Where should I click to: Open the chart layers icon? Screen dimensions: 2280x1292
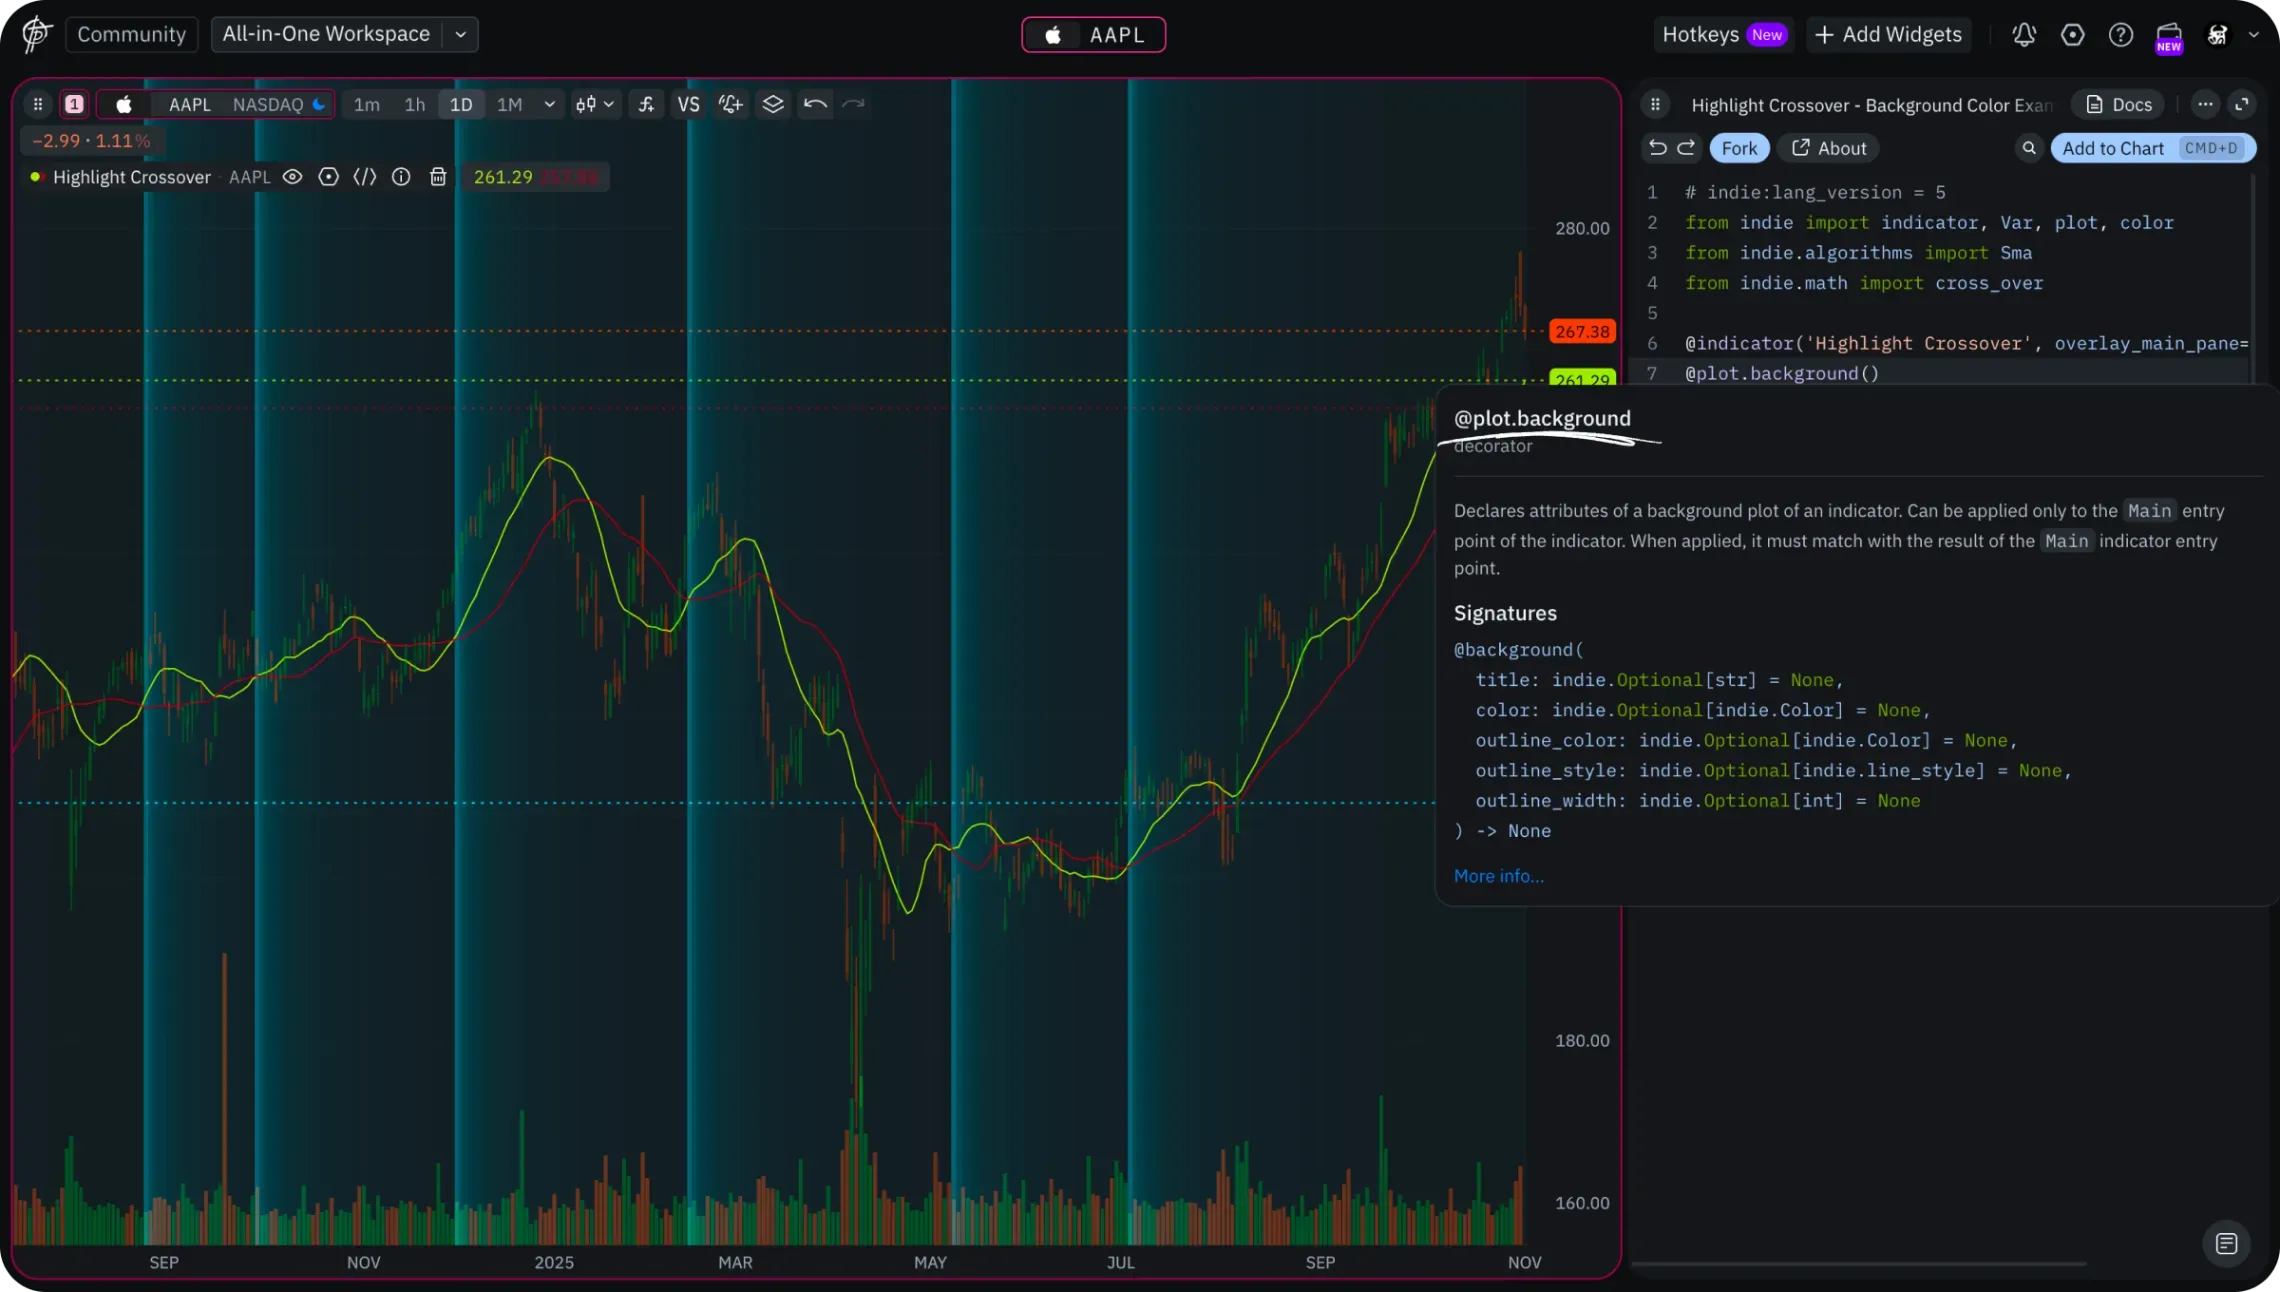click(x=773, y=104)
